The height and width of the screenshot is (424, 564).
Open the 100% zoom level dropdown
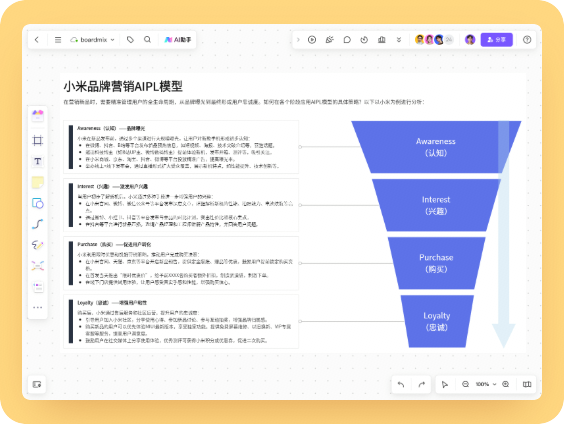click(x=486, y=384)
